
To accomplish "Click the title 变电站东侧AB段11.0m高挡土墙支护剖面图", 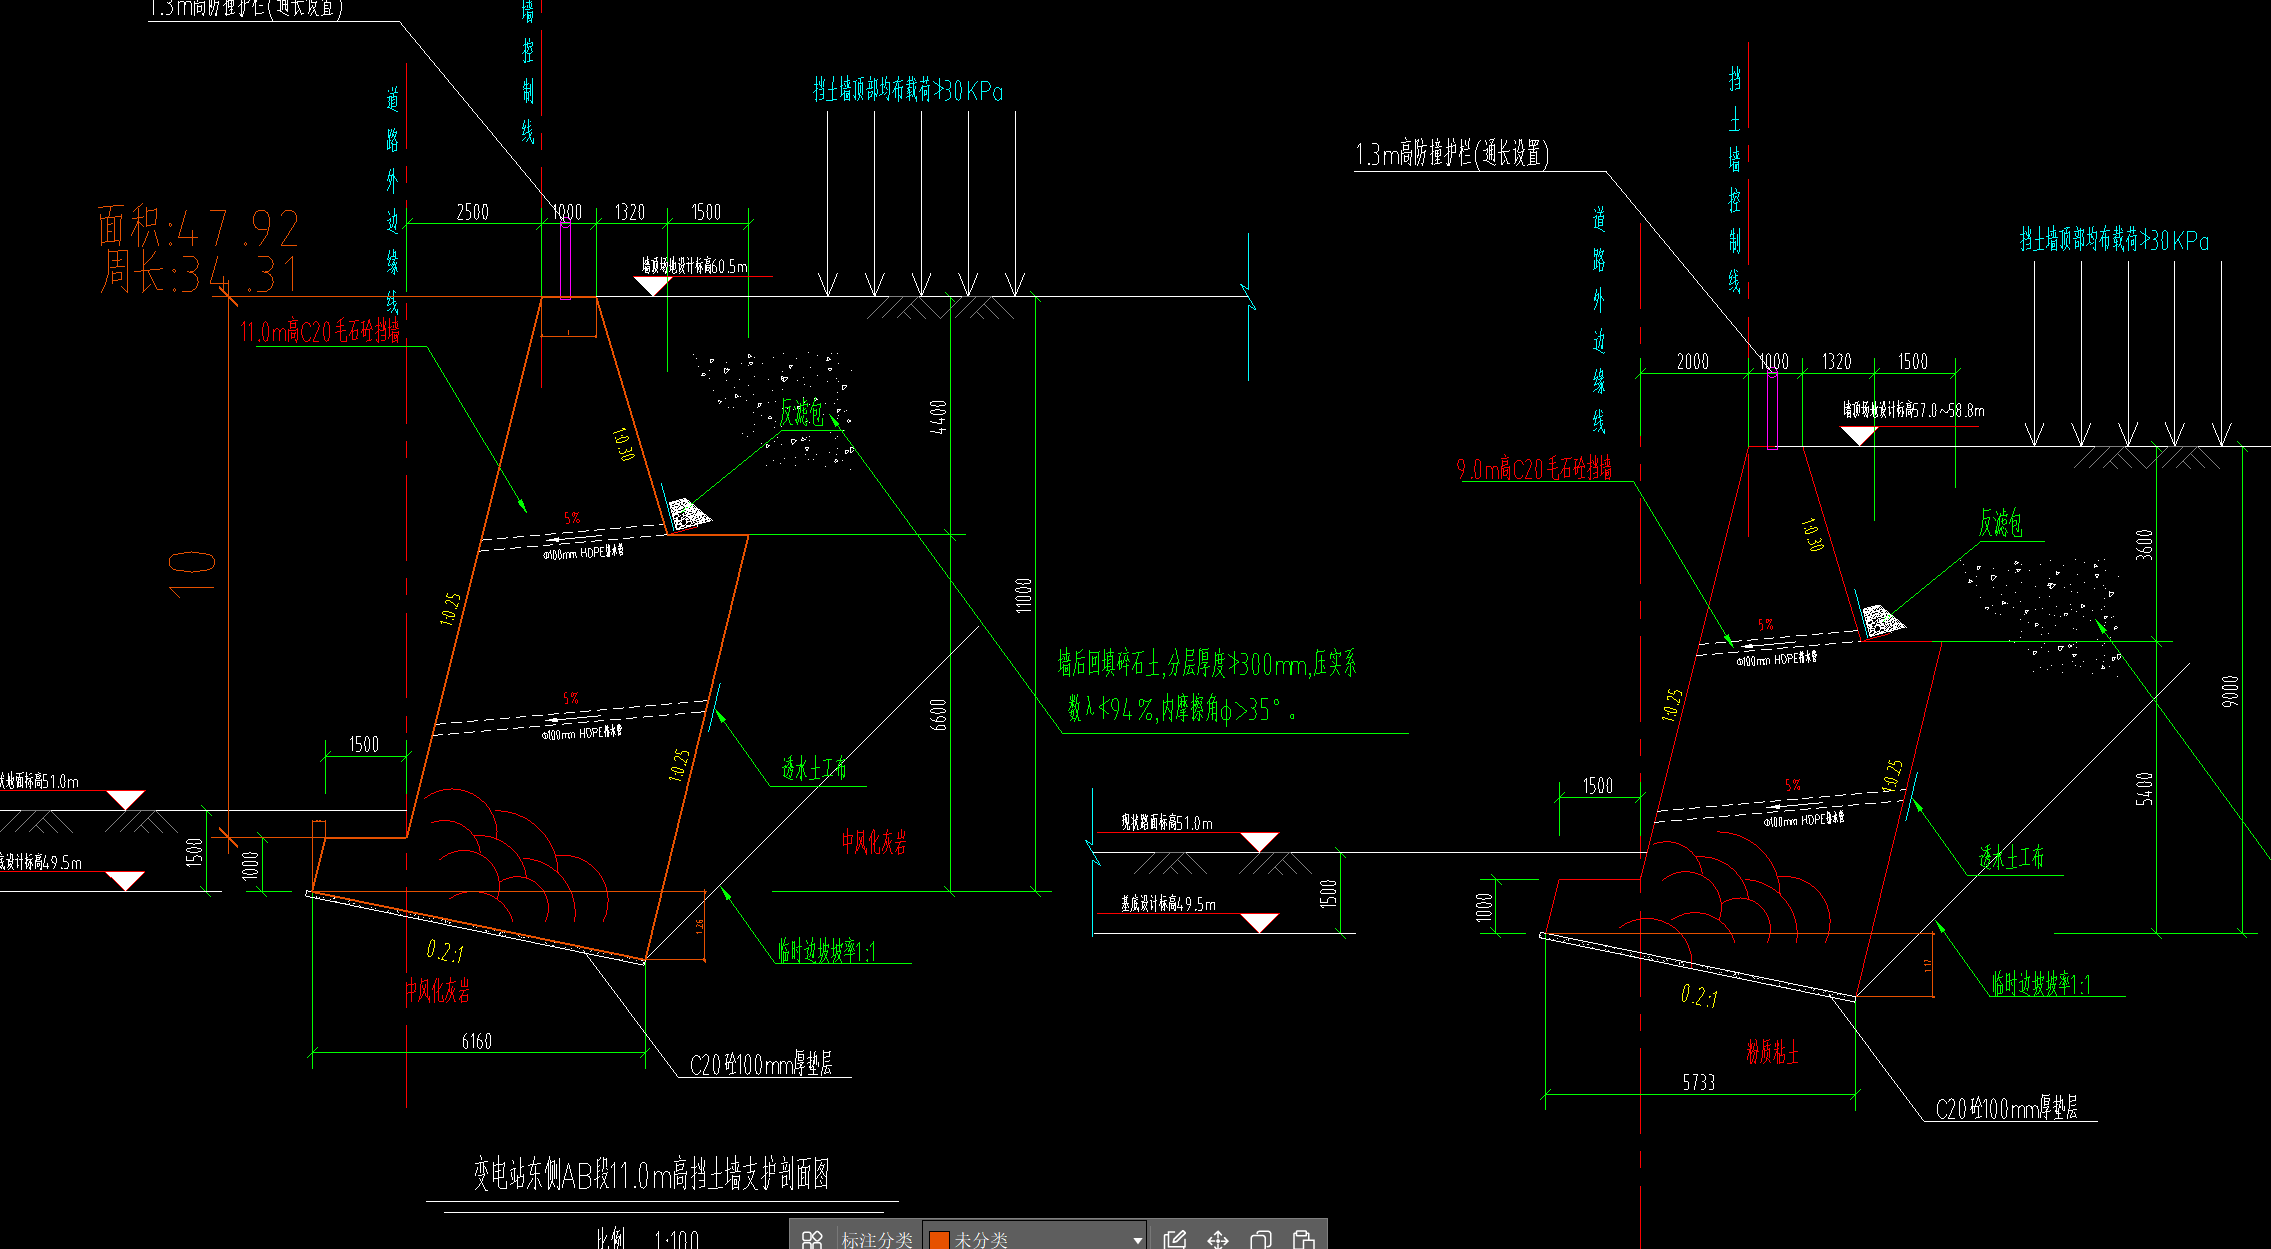I will coord(651,1174).
